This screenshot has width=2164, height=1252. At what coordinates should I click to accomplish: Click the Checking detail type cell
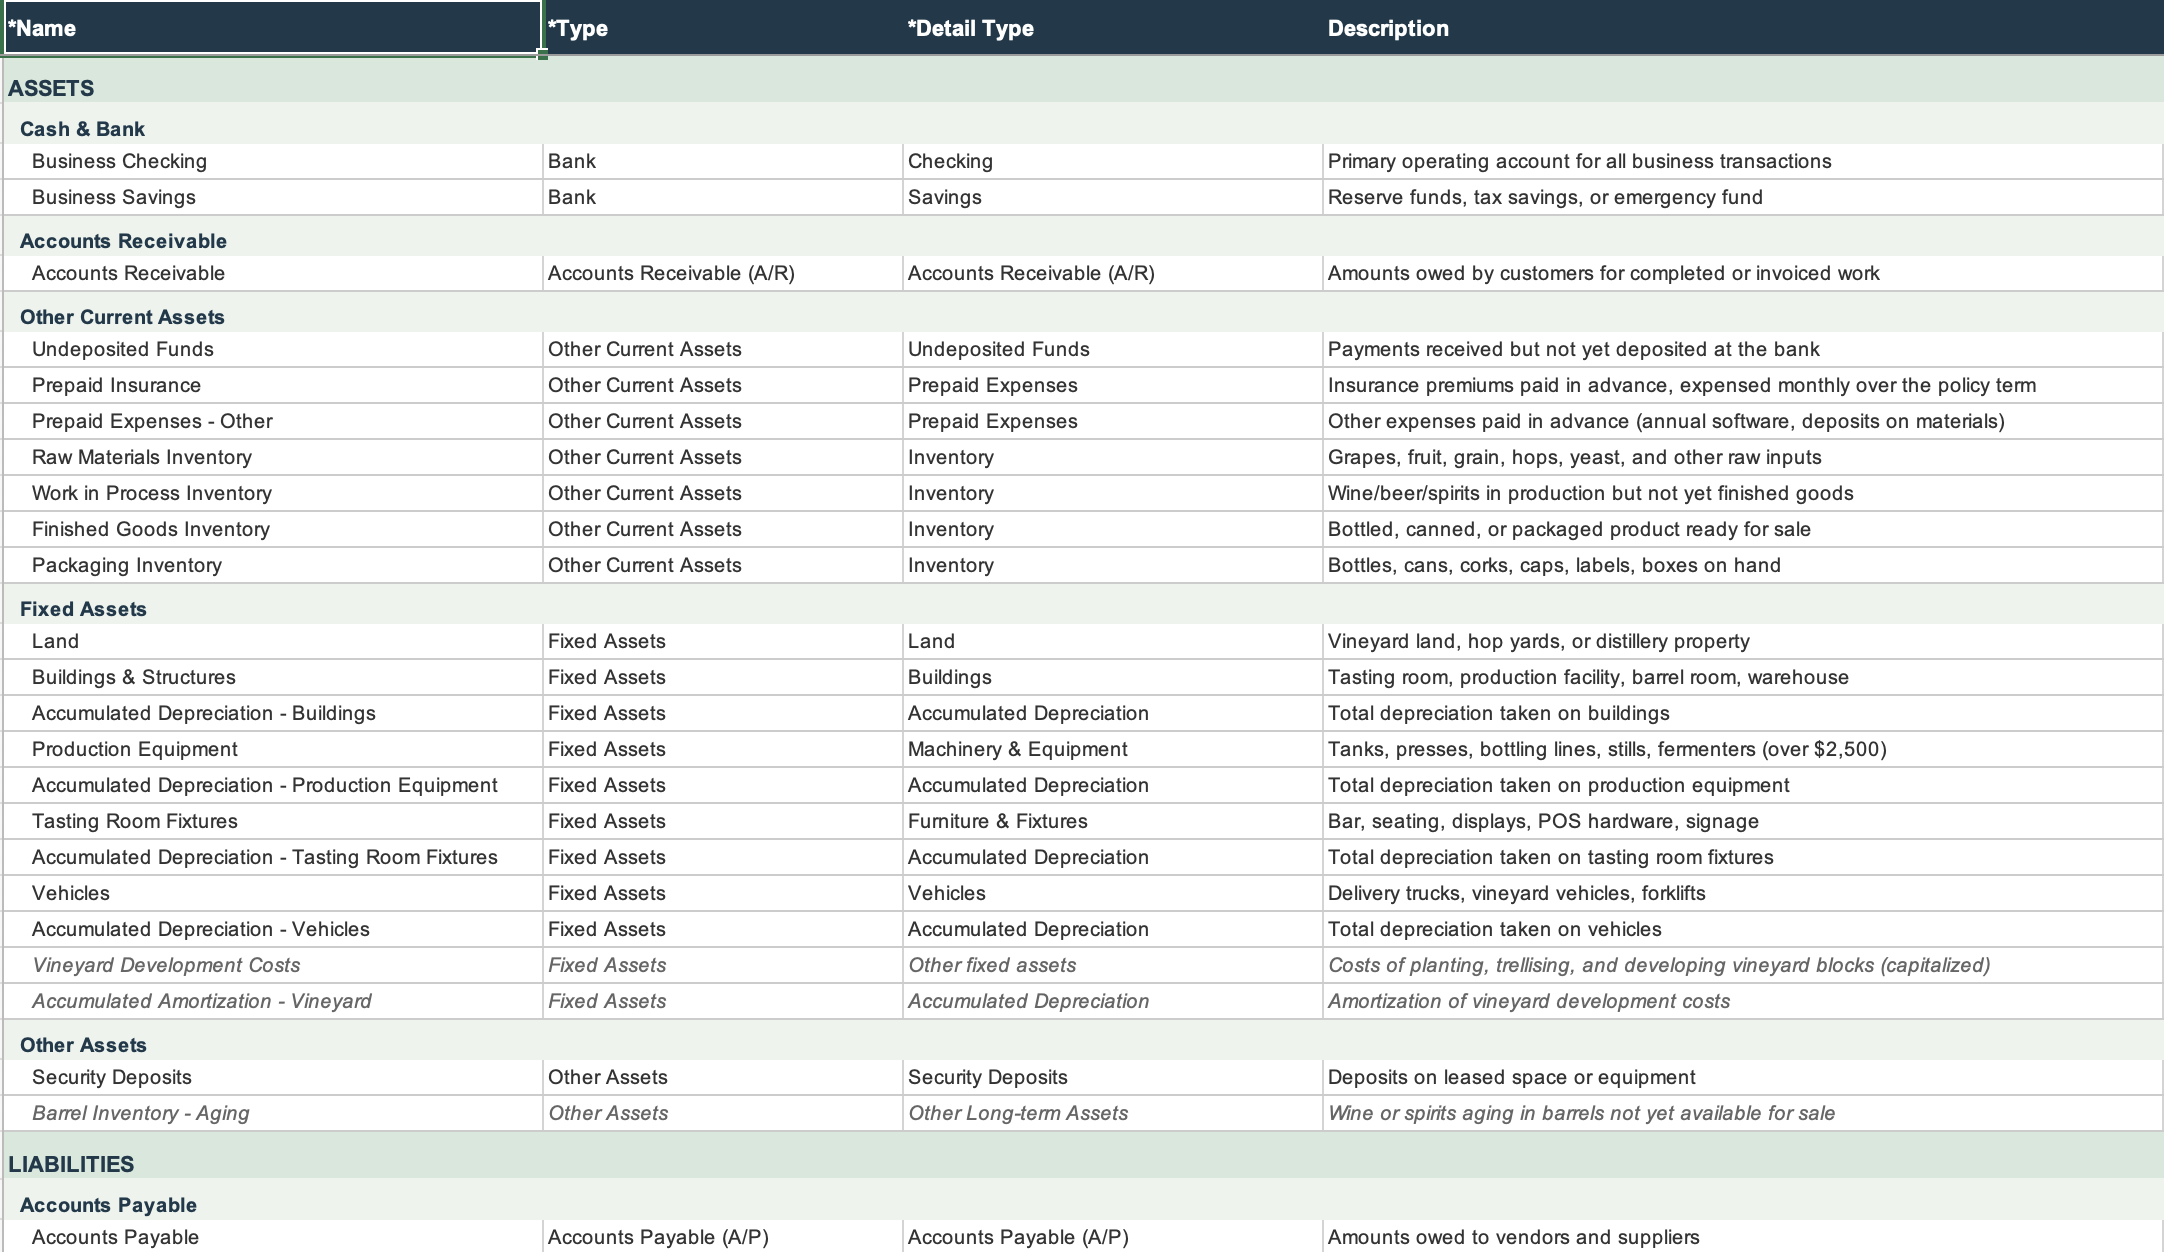pos(1113,161)
